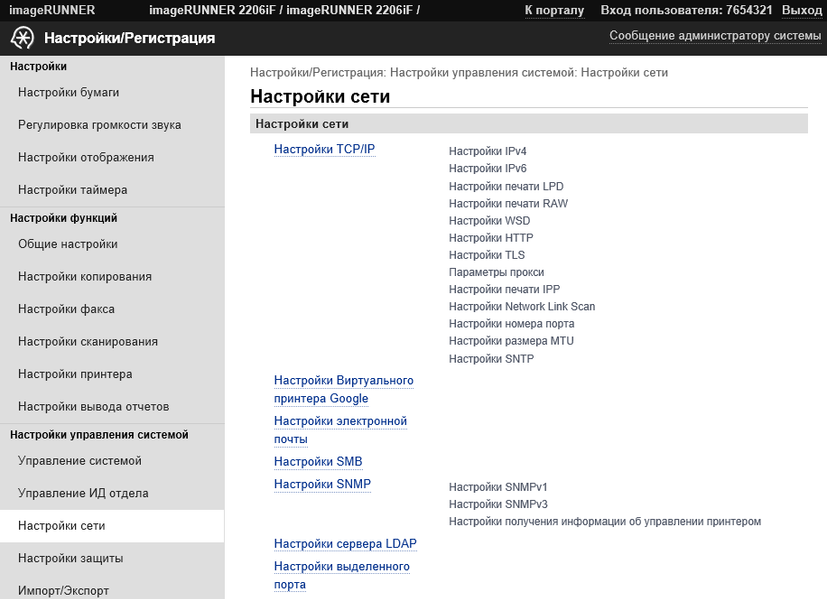This screenshot has width=827, height=599.
Task: Click the Настройки печати IPP text
Action: tap(504, 289)
